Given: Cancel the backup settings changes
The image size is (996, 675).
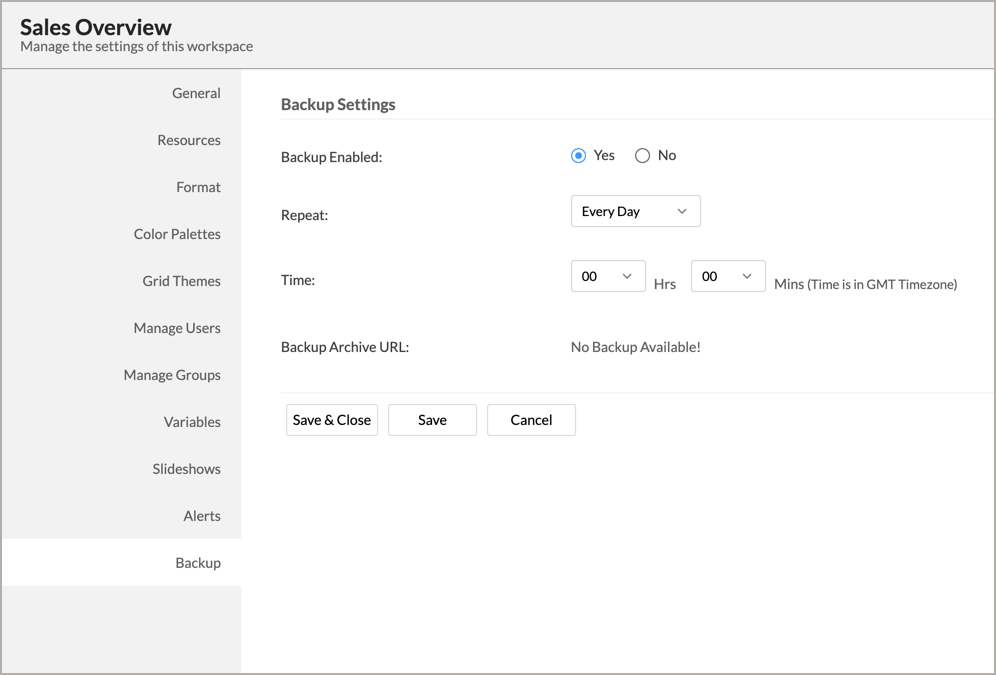Looking at the screenshot, I should coord(531,420).
